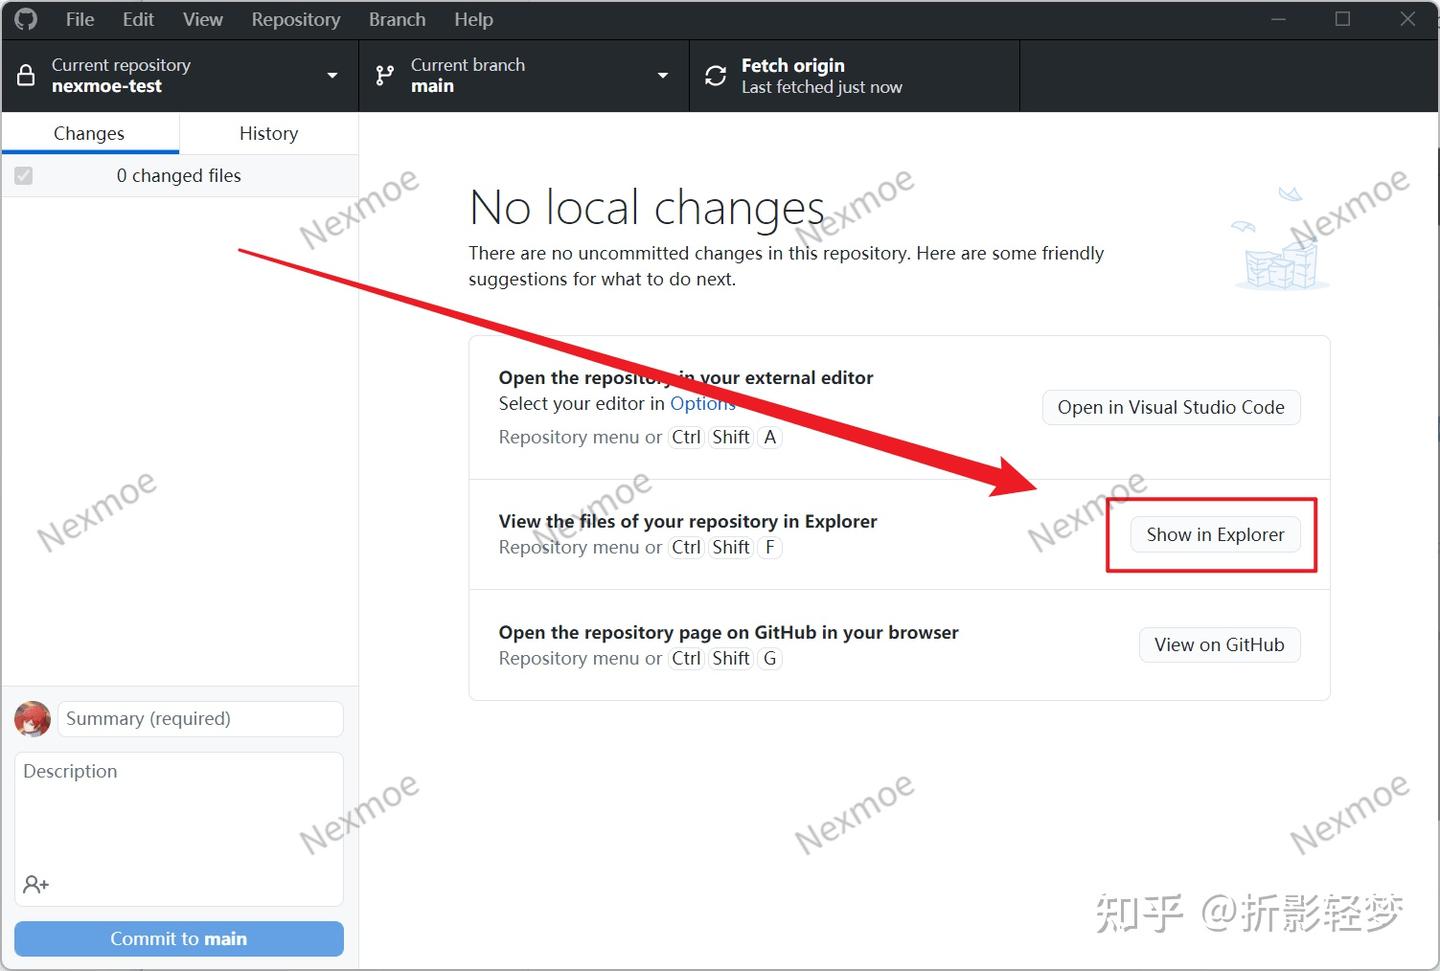This screenshot has width=1440, height=971.
Task: Click the branch icon beside Current branch
Action: click(383, 75)
